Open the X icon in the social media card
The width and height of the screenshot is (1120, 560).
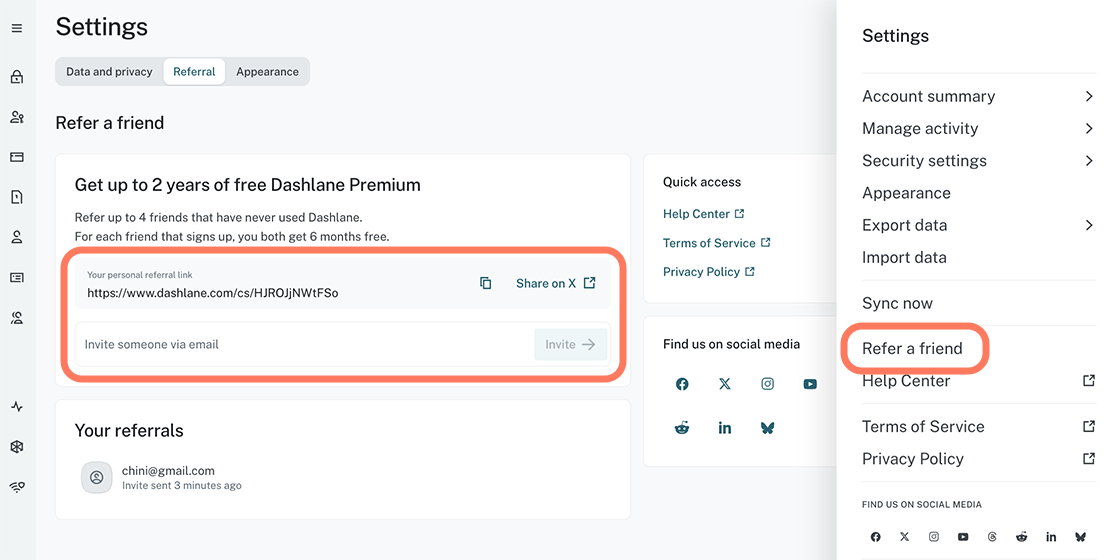click(725, 384)
